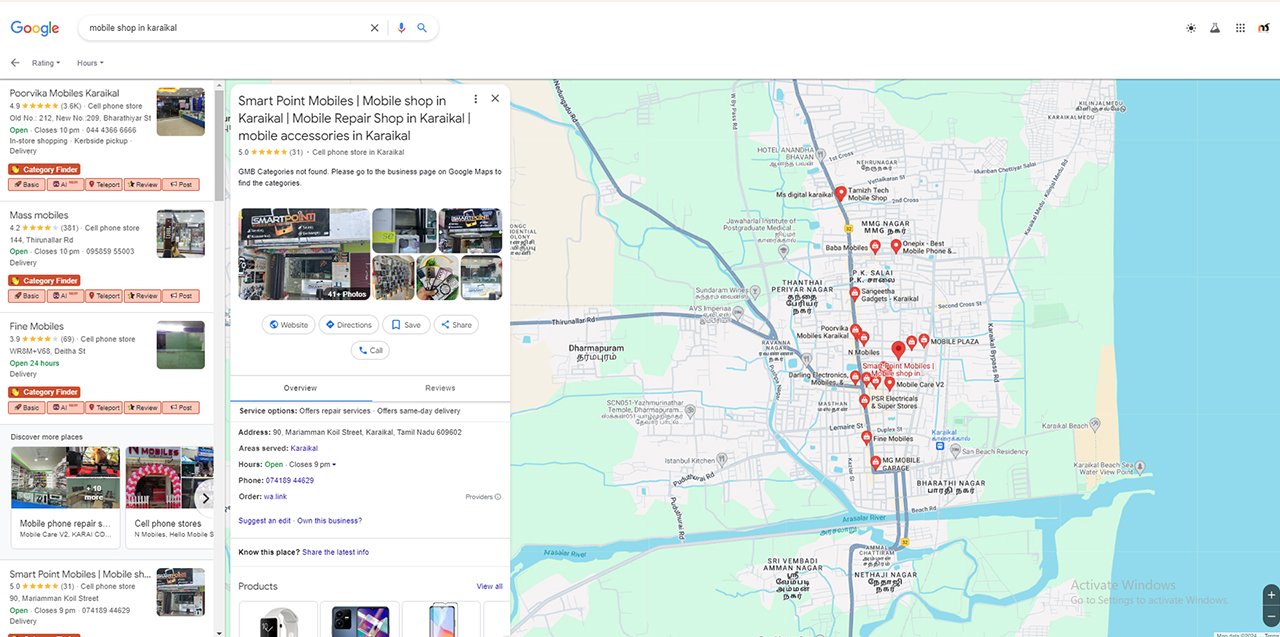
Task: Click the Sangeetha Gadgets map pin
Action: coord(854,294)
